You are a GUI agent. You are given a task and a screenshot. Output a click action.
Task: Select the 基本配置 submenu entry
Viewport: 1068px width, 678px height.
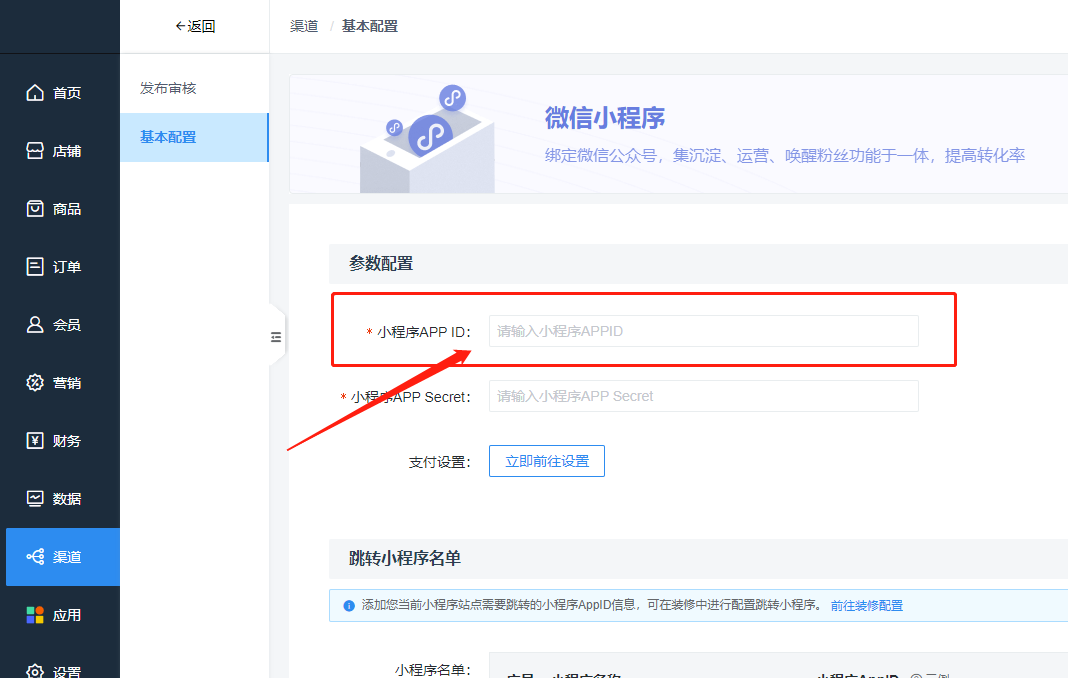pos(194,137)
